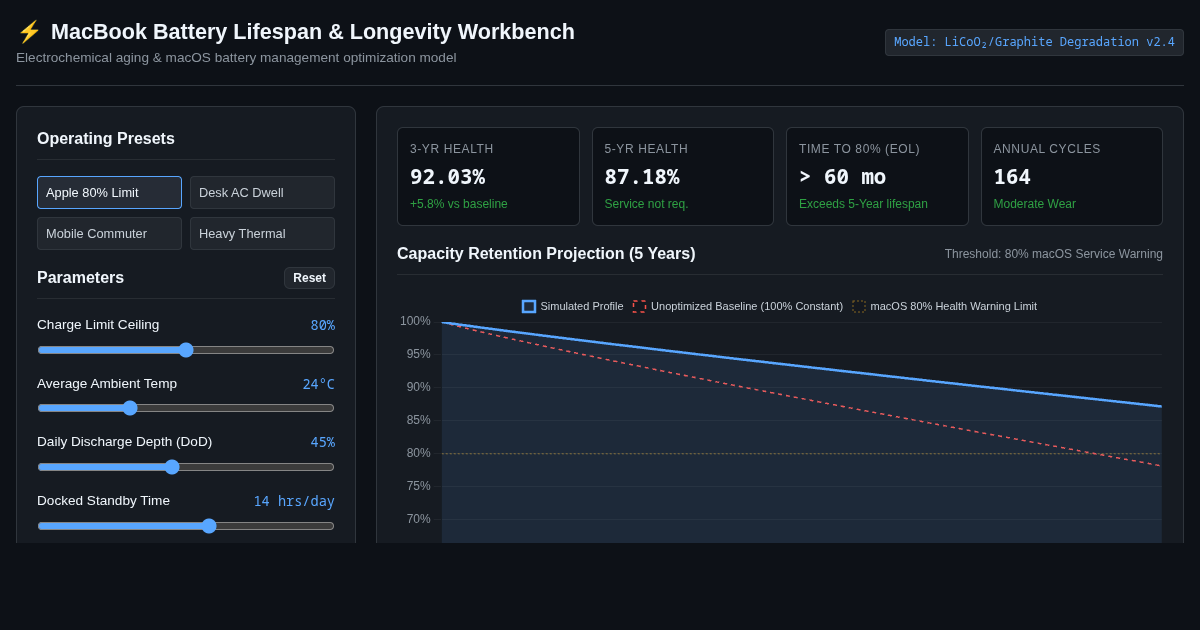Toggle Simulated Profile legend item
This screenshot has width=1200, height=630.
pyautogui.click(x=573, y=306)
